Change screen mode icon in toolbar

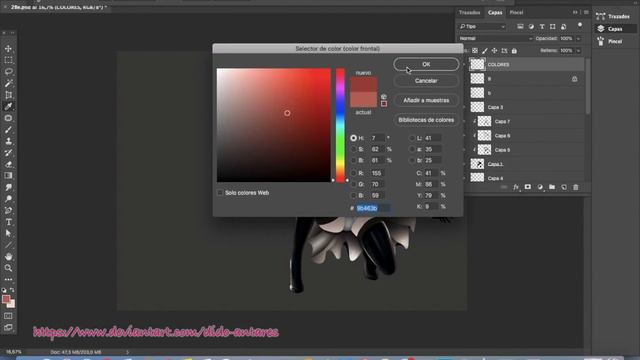(8, 327)
